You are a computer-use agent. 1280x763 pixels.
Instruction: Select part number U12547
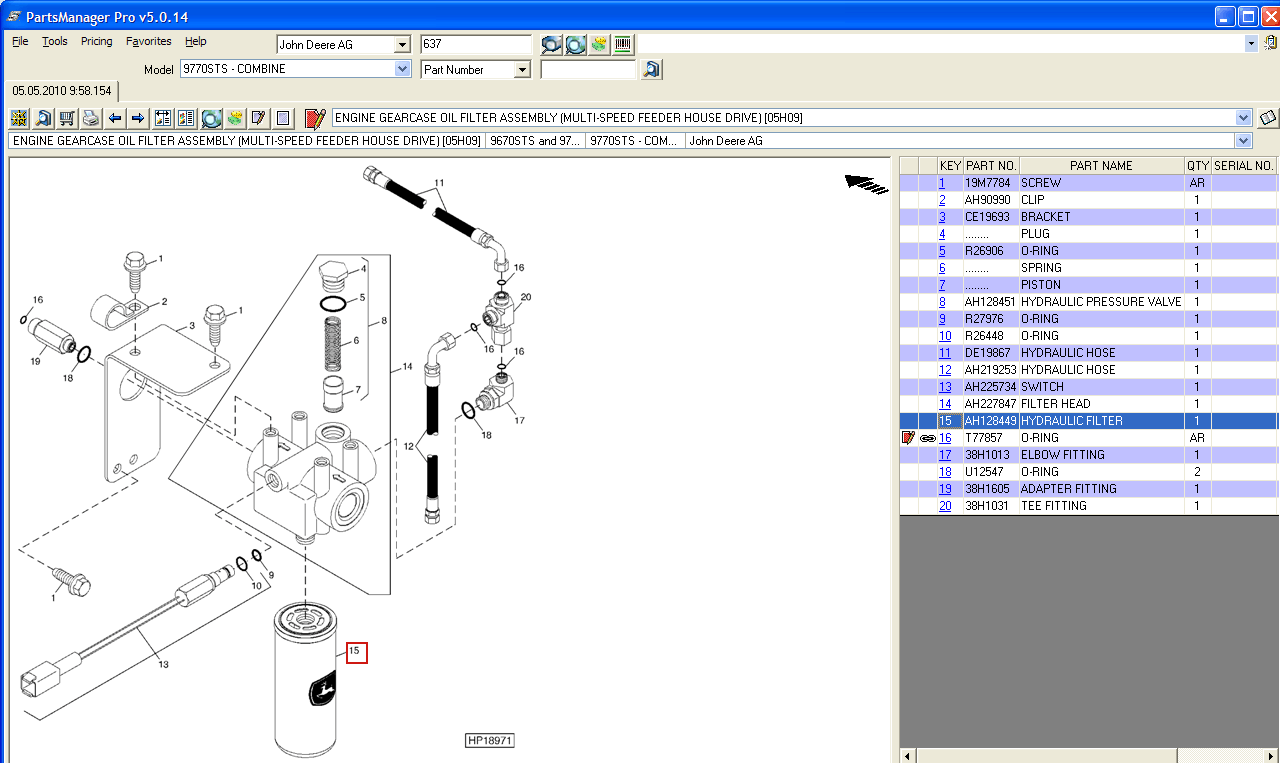pos(984,472)
